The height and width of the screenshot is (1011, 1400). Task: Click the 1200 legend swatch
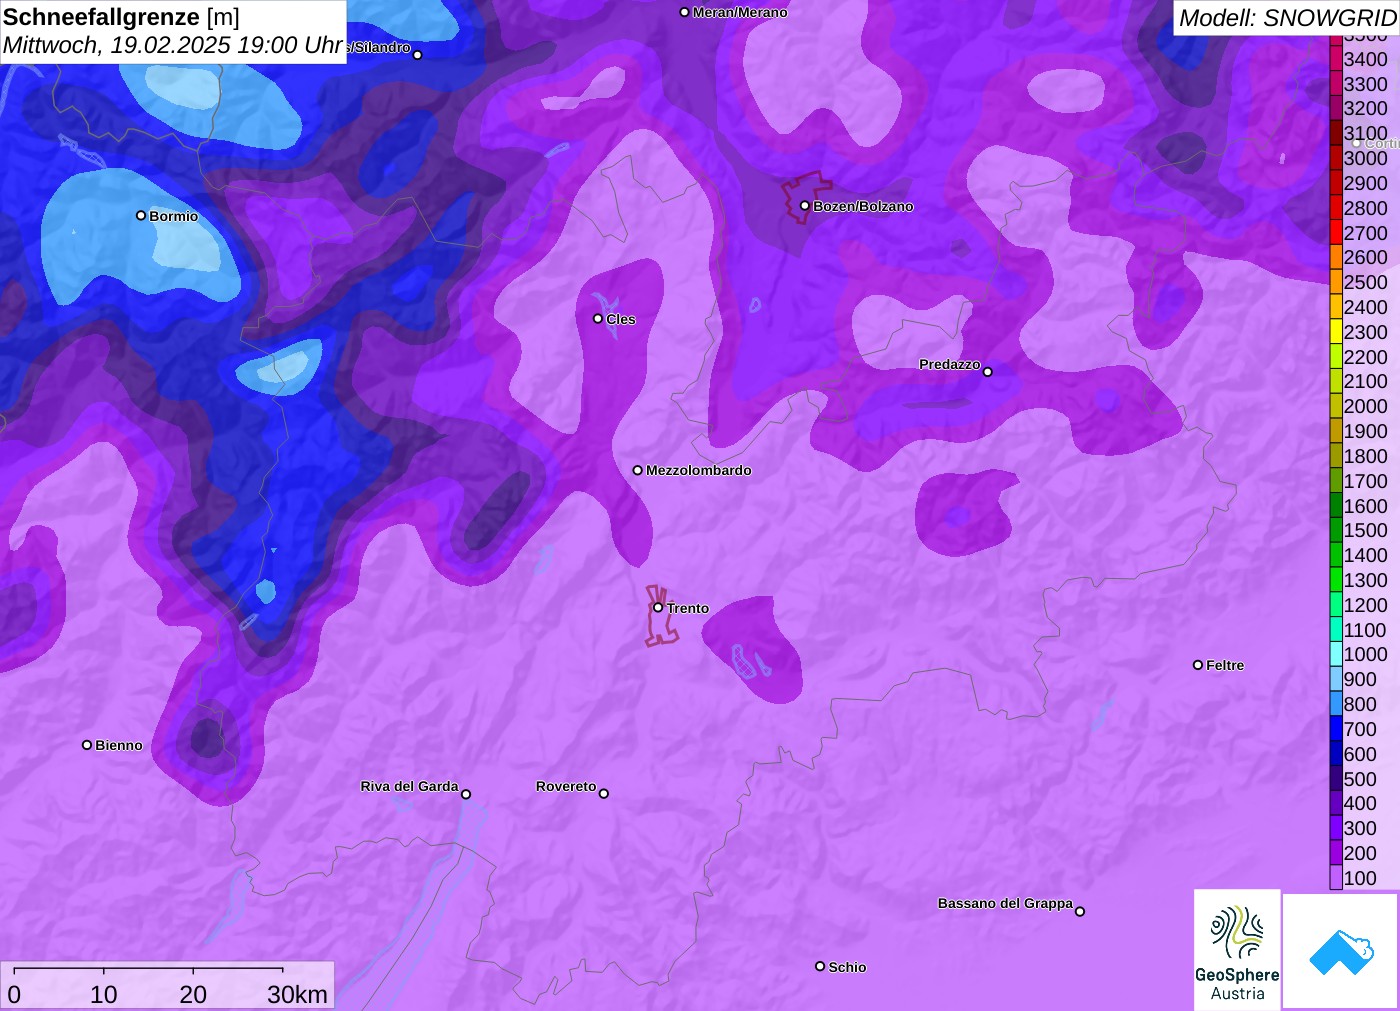[1336, 605]
